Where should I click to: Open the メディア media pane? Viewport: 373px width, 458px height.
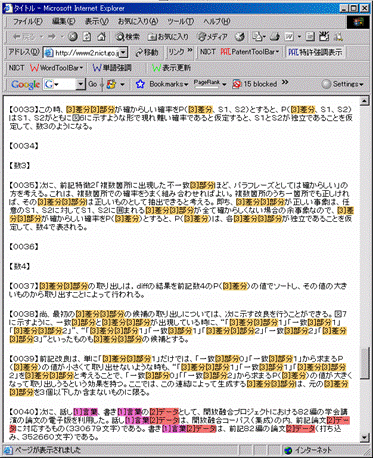pos(212,37)
